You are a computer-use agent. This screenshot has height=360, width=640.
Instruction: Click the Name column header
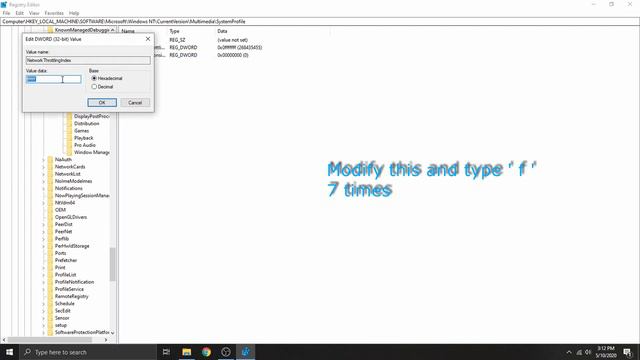pyautogui.click(x=128, y=31)
